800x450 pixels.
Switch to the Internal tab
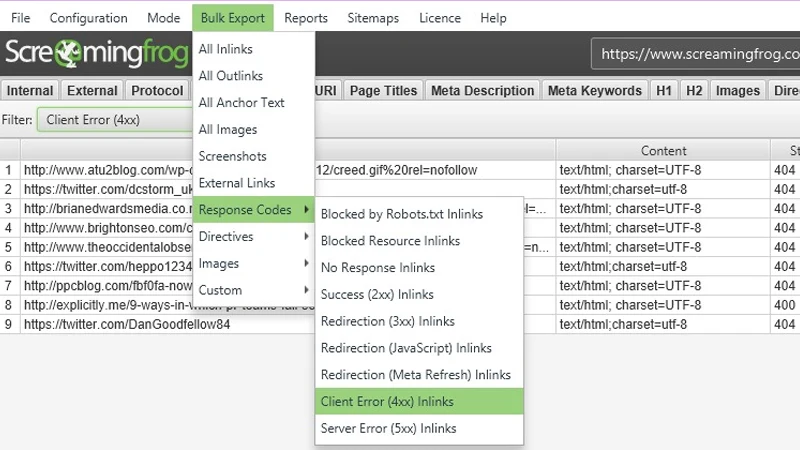click(x=30, y=91)
